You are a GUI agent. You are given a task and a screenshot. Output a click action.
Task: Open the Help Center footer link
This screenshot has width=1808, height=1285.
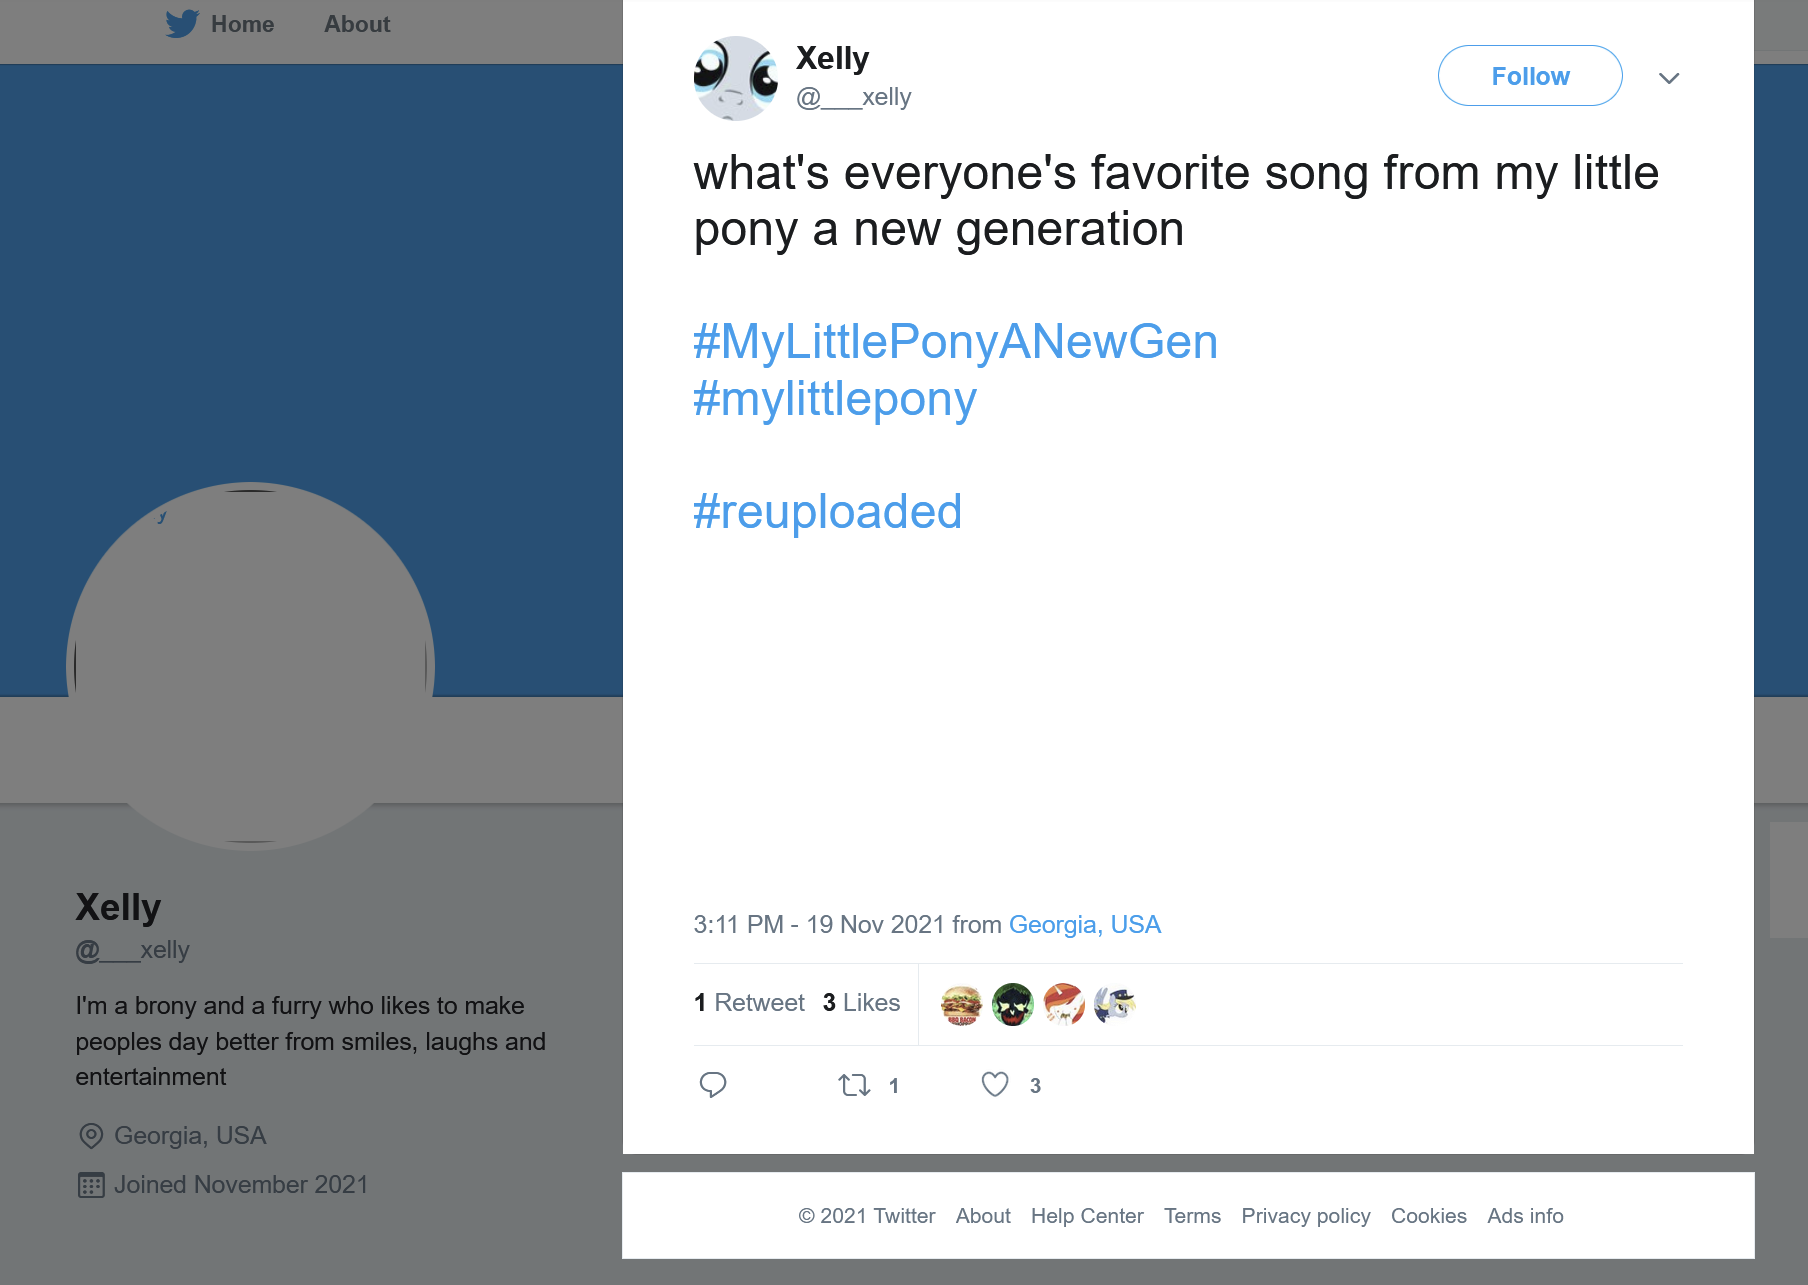pos(1087,1216)
